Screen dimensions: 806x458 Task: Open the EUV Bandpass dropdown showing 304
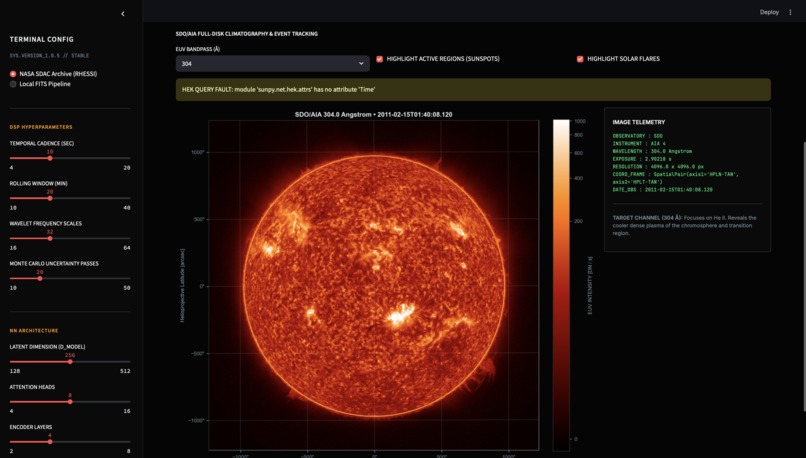click(272, 64)
